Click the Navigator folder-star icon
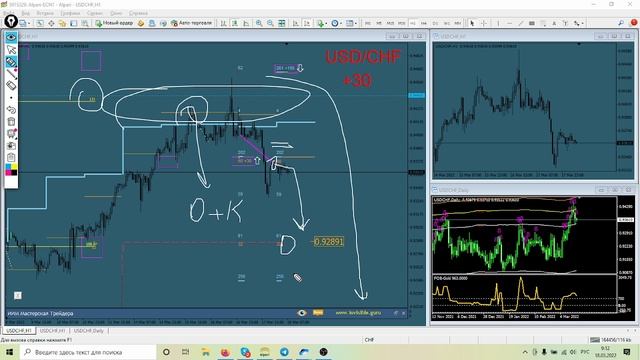The image size is (640, 360). coord(62,24)
